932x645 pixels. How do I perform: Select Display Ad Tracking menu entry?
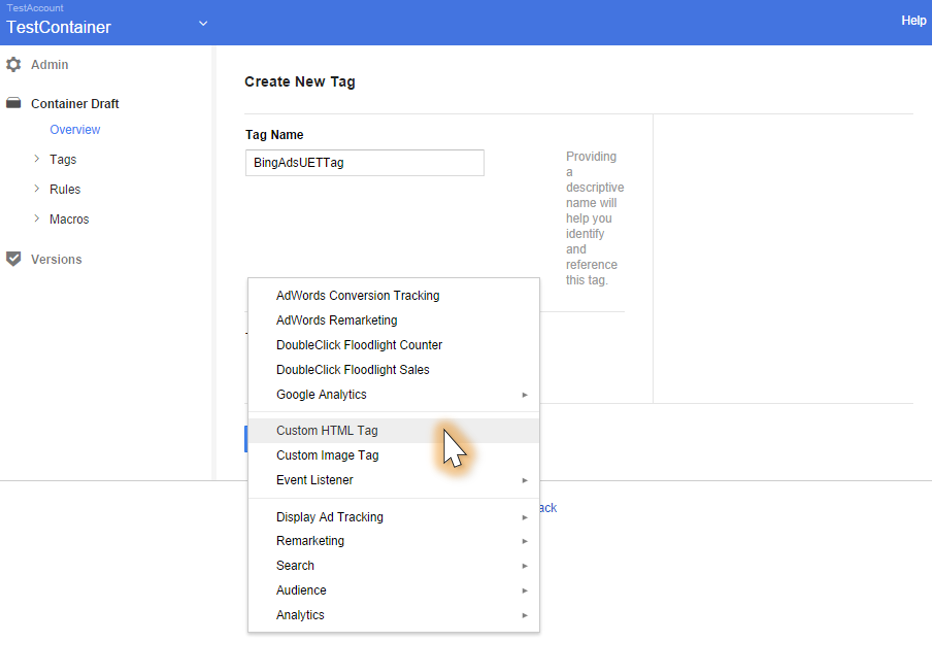click(393, 517)
